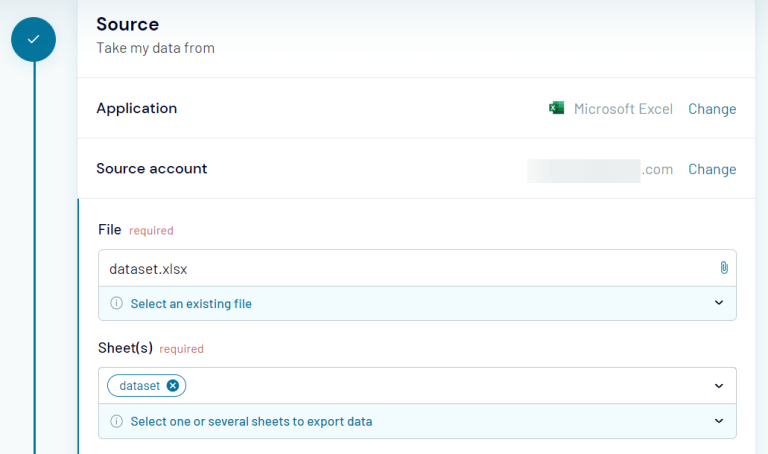Select the dataset sheet chip label
Image resolution: width=768 pixels, height=454 pixels.
click(x=139, y=386)
